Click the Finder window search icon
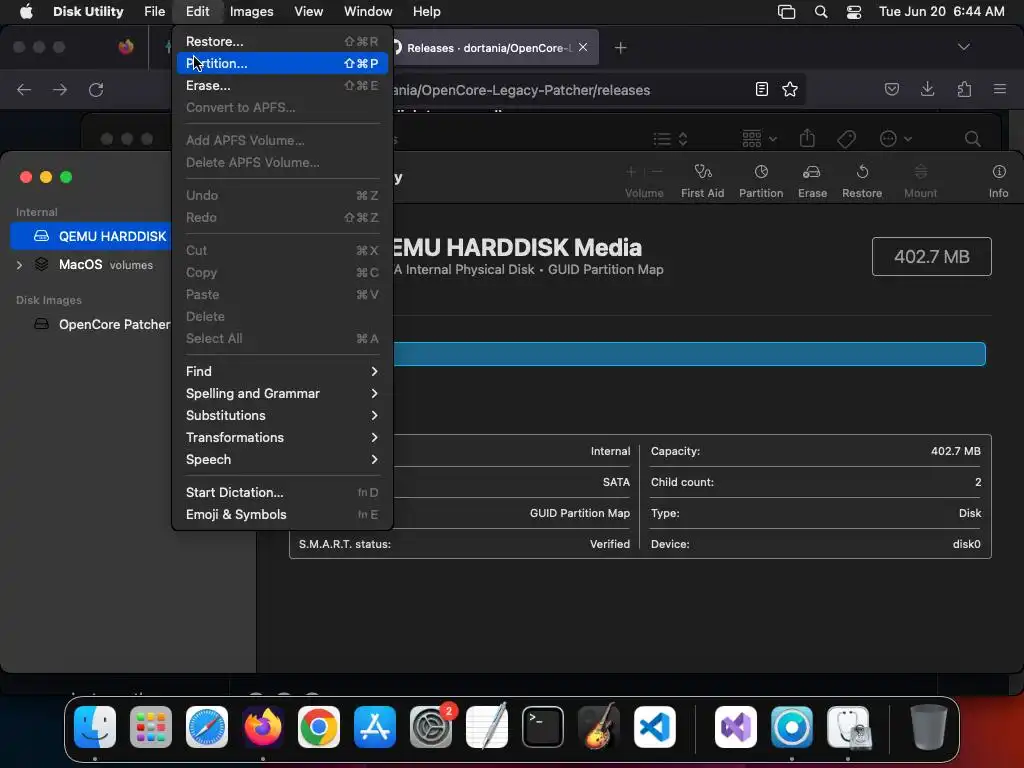 (972, 138)
